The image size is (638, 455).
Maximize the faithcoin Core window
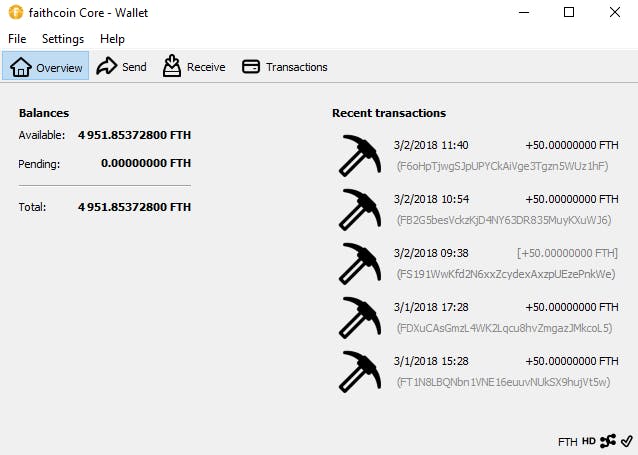point(569,12)
